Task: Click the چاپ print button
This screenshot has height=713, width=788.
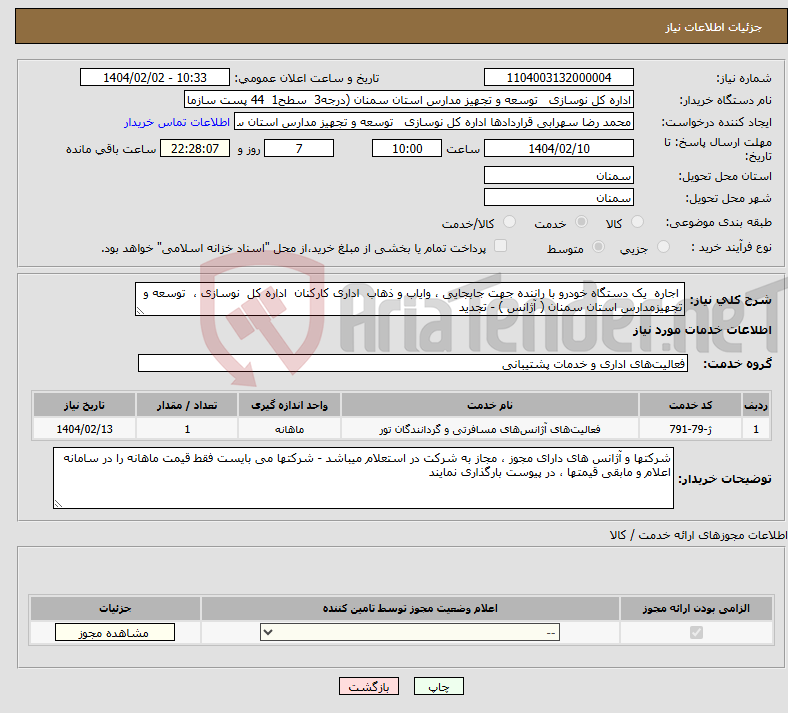Action: (439, 686)
